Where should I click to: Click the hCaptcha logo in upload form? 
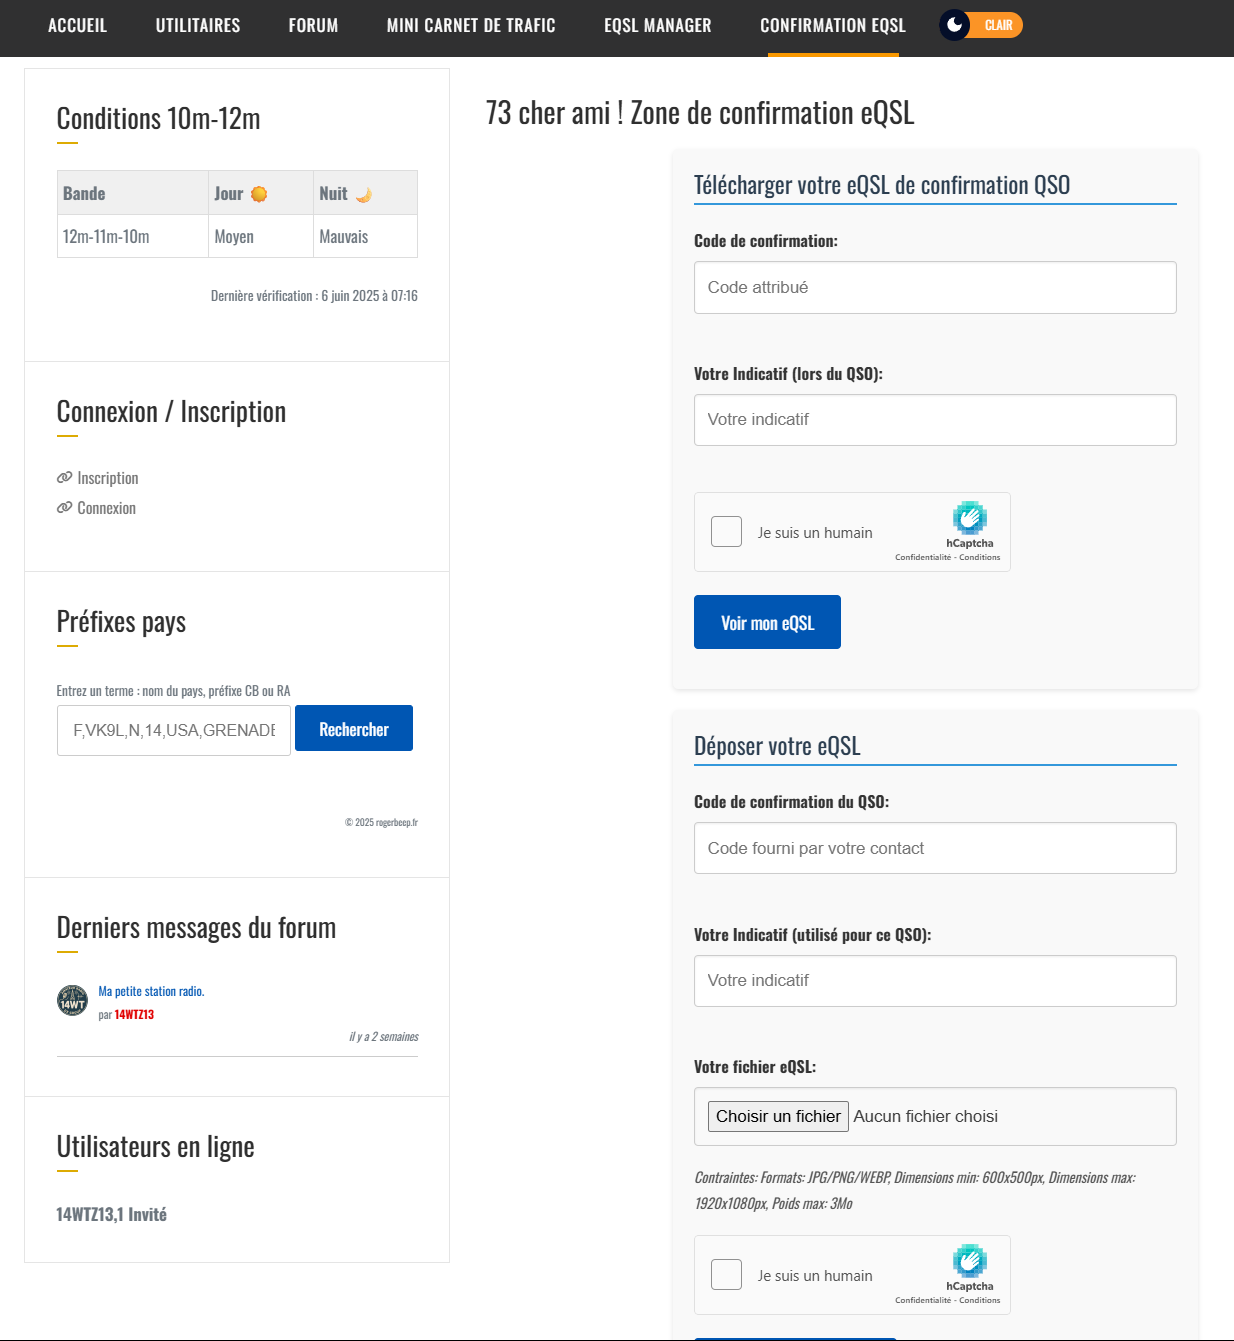969,1261
